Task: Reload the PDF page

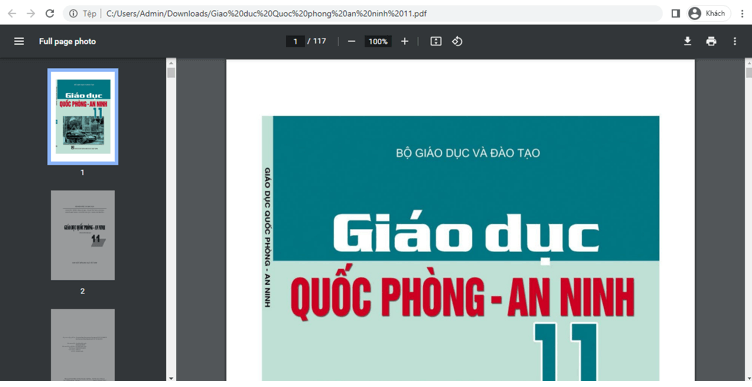Action: pyautogui.click(x=49, y=13)
